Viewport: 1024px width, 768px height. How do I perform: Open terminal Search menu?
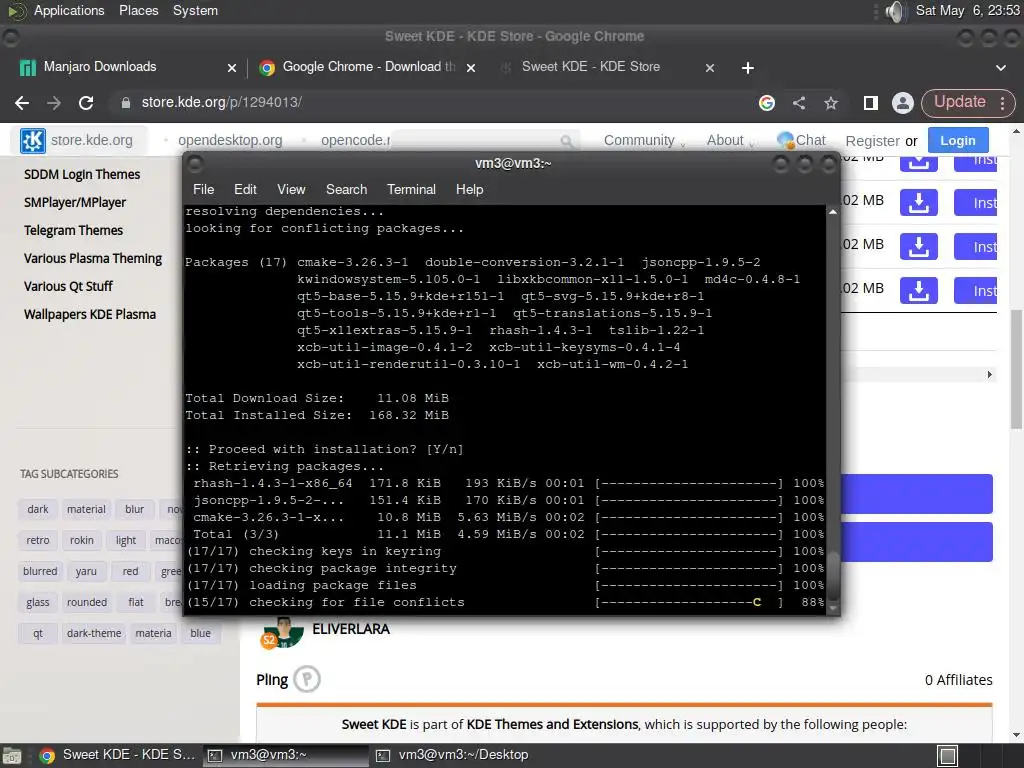click(346, 189)
